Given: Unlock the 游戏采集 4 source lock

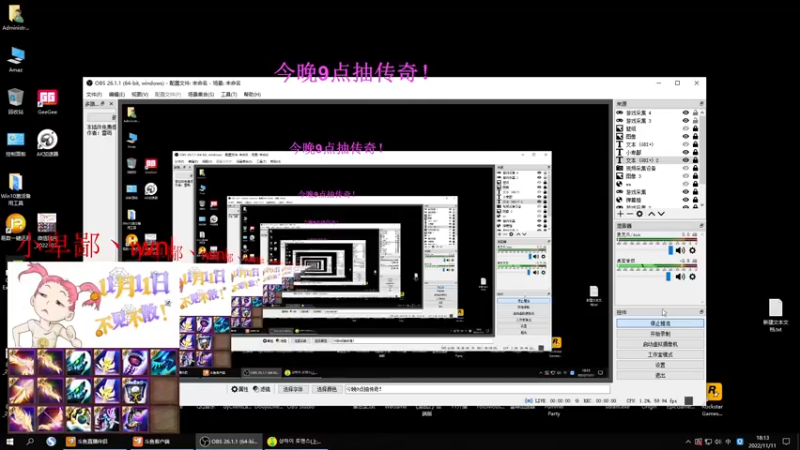Looking at the screenshot, I should pos(695,113).
